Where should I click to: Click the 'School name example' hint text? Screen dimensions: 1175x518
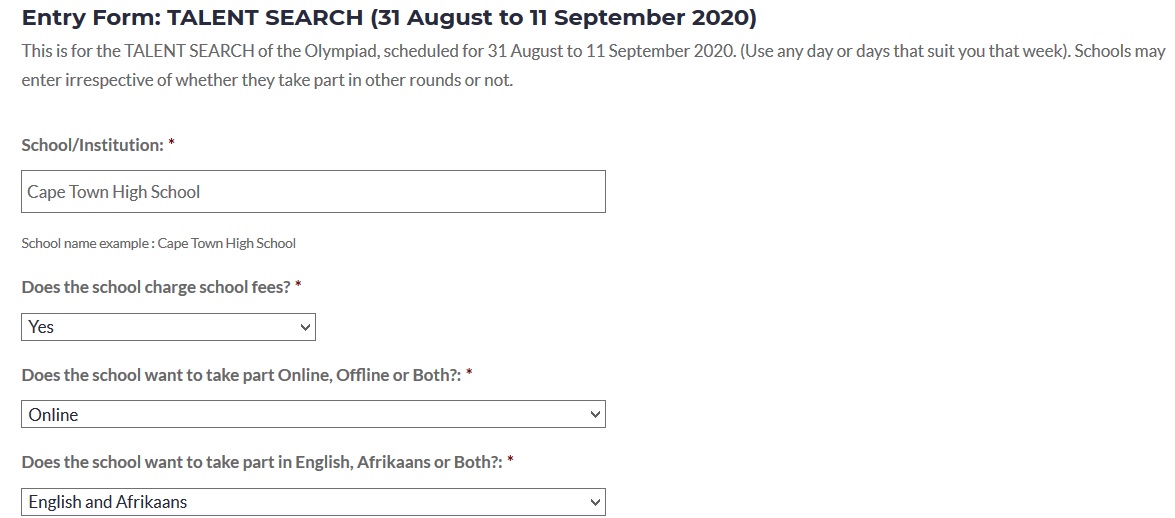coord(158,243)
